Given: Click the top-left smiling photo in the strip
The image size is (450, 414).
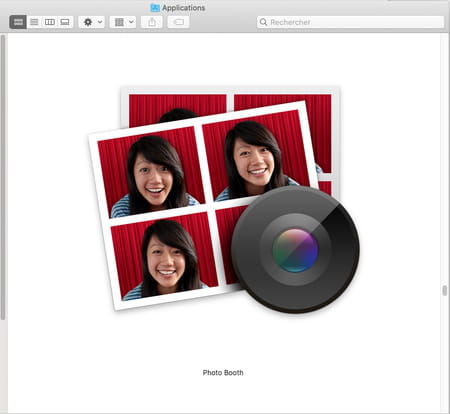Looking at the screenshot, I should click(x=151, y=172).
